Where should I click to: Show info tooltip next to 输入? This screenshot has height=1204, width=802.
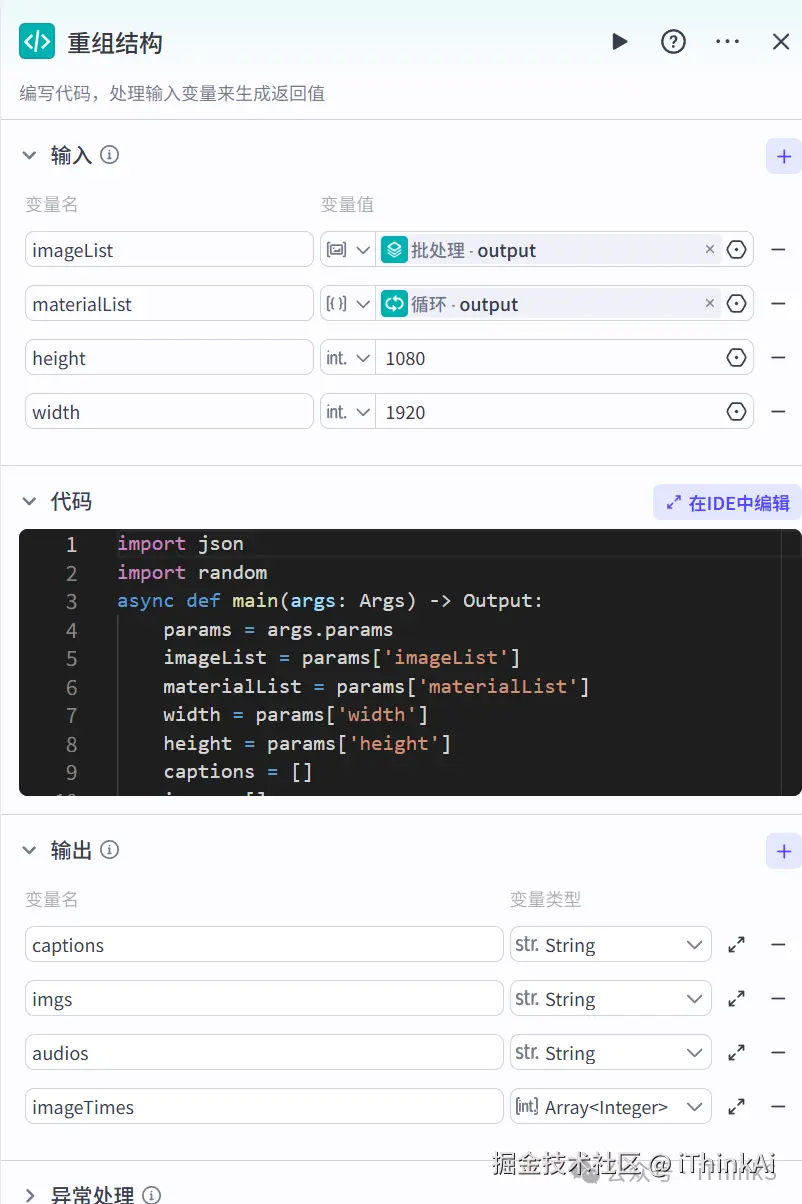pyautogui.click(x=110, y=155)
